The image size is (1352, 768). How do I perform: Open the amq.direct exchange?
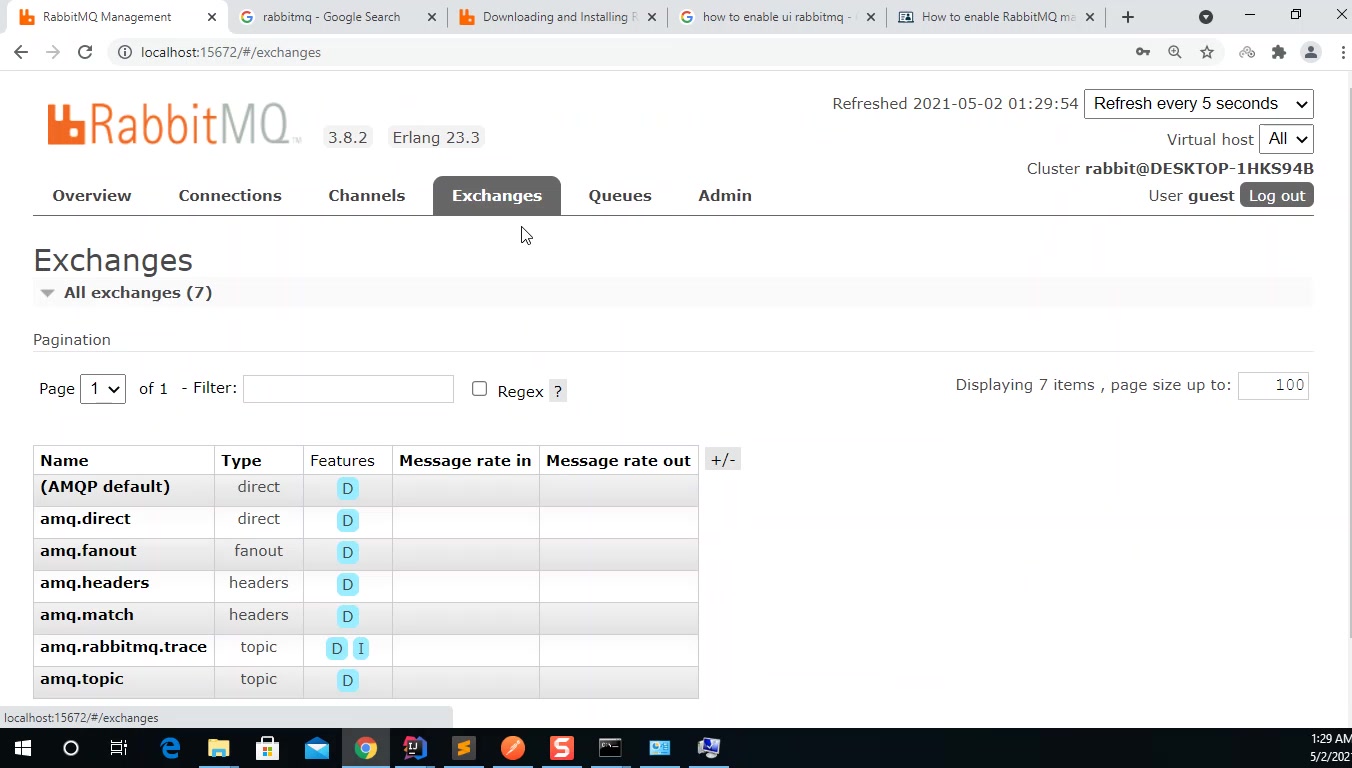pyautogui.click(x=85, y=519)
